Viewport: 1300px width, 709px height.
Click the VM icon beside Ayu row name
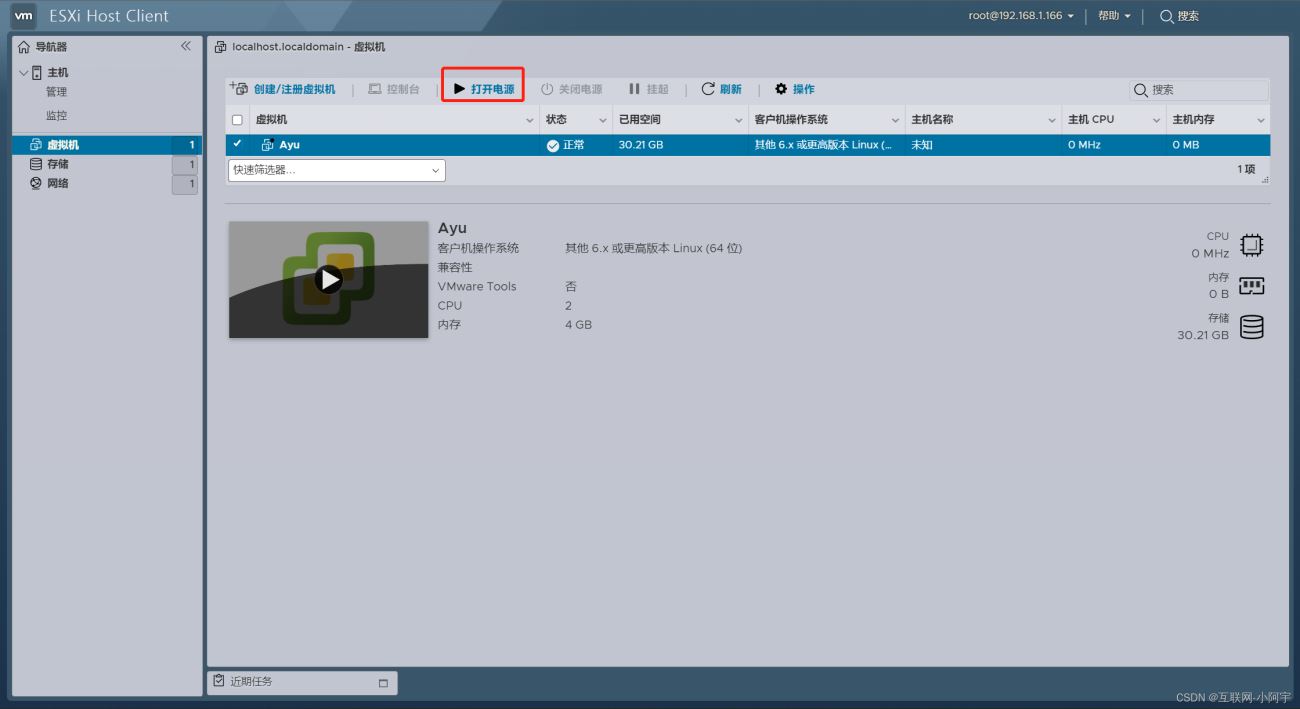267,145
